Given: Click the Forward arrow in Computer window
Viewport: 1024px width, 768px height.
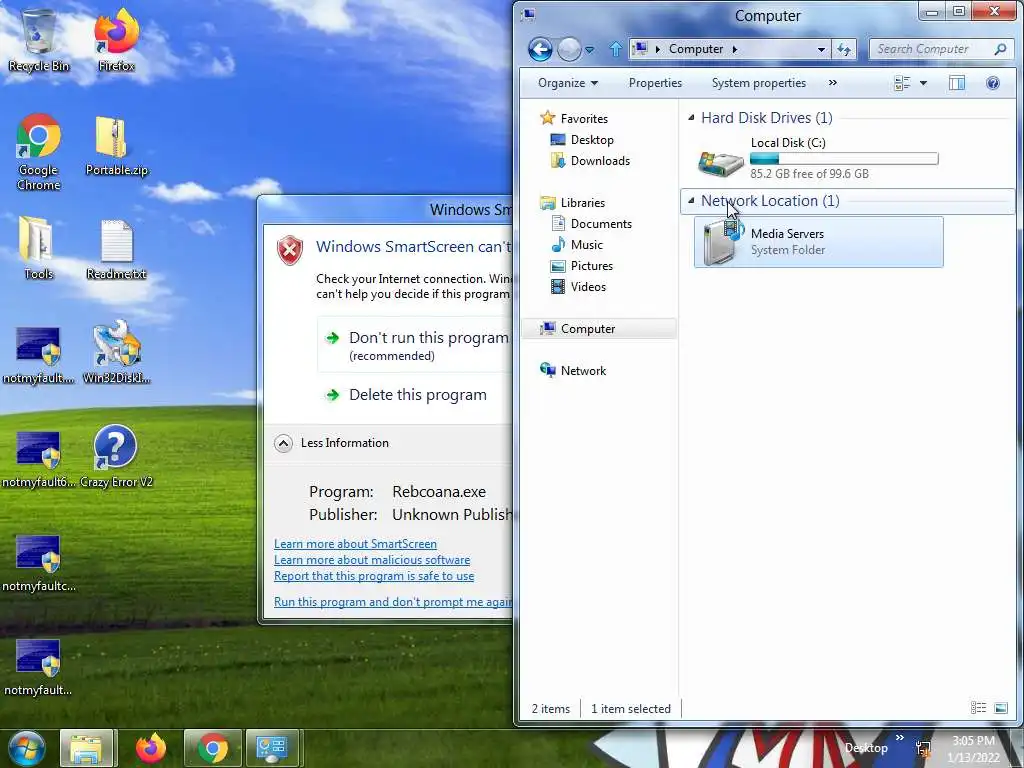Looking at the screenshot, I should tap(569, 49).
